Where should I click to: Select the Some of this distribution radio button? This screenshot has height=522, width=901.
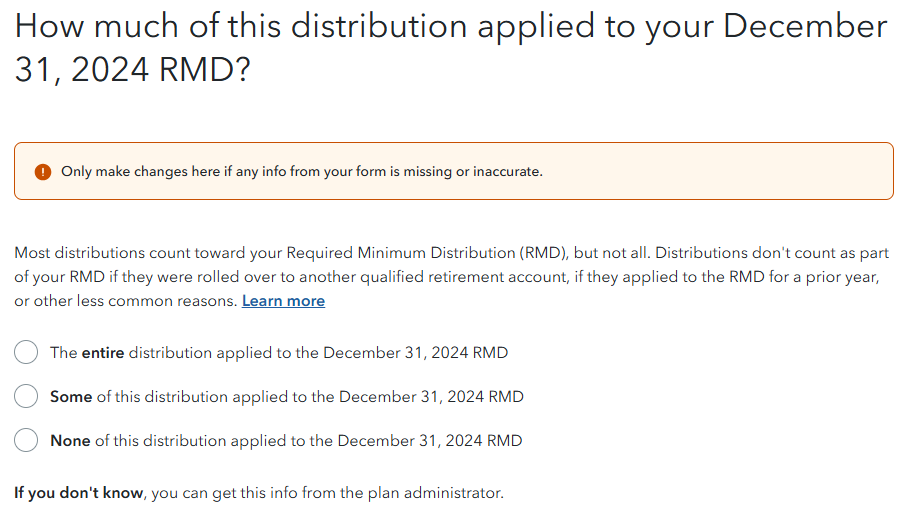tap(26, 396)
